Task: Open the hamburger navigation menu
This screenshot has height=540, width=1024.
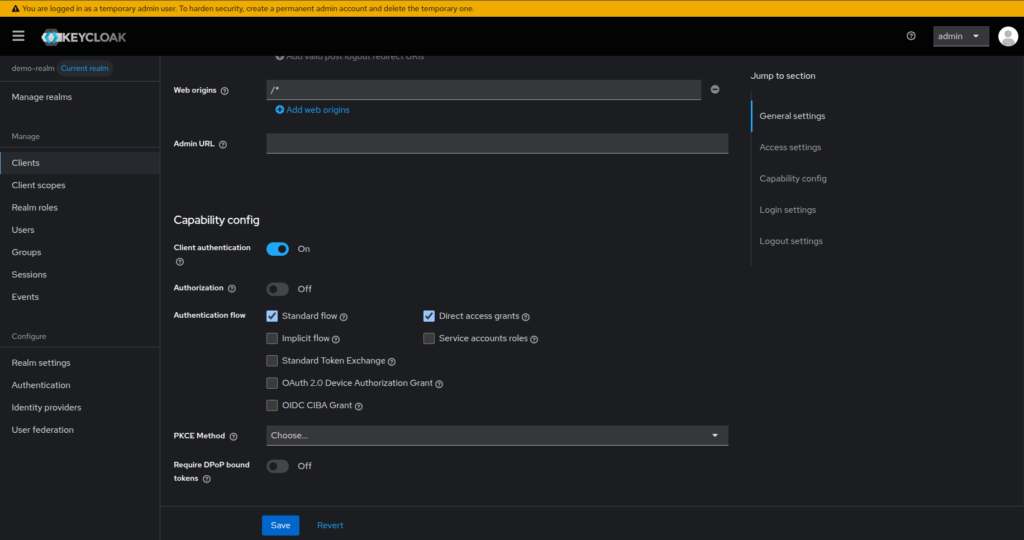Action: [18, 36]
